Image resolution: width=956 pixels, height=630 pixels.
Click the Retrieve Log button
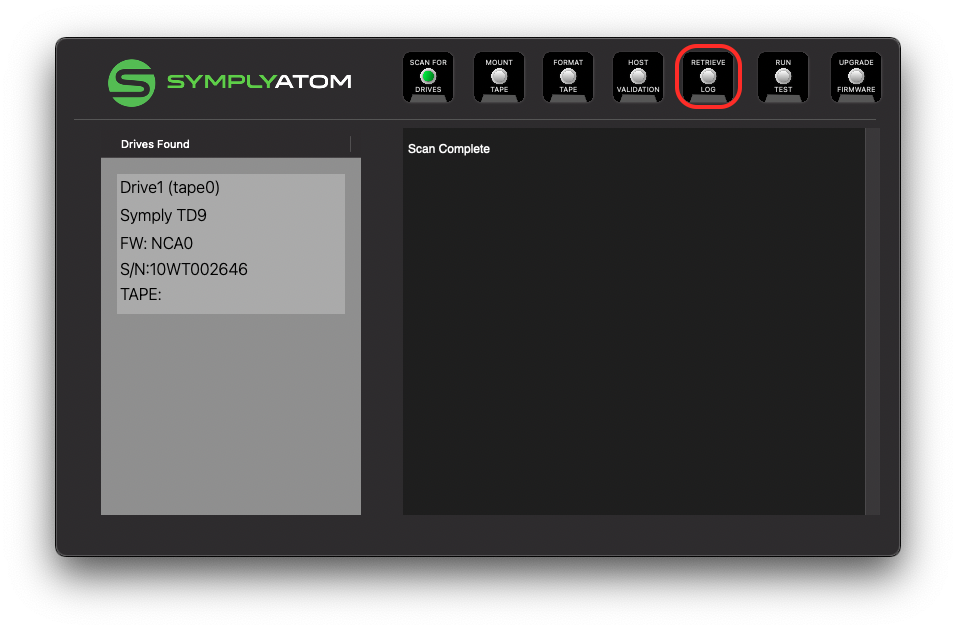click(708, 77)
